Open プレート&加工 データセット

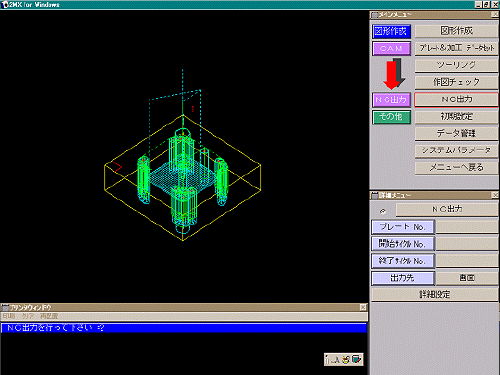(456, 48)
